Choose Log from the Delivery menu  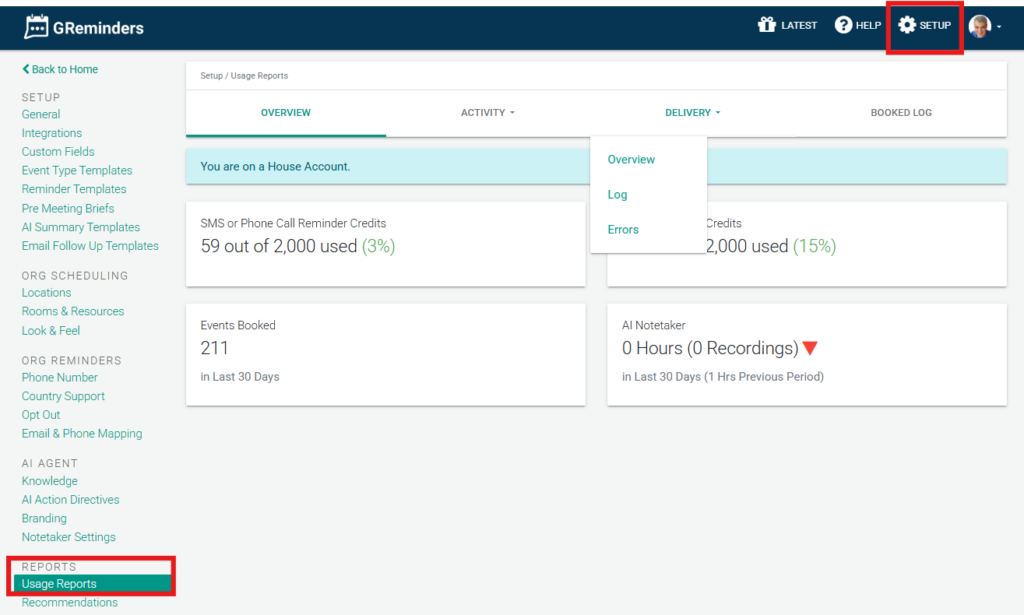tap(618, 195)
